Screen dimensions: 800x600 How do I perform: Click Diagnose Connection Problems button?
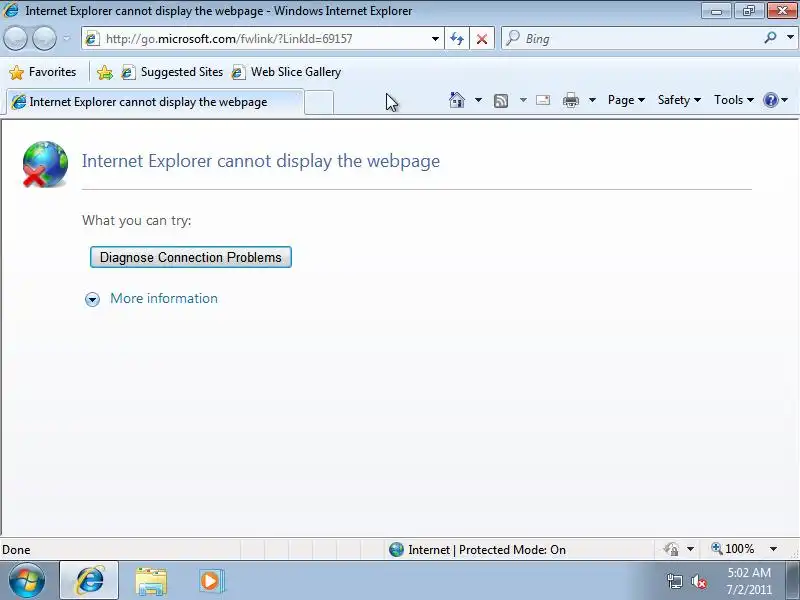[x=191, y=257]
